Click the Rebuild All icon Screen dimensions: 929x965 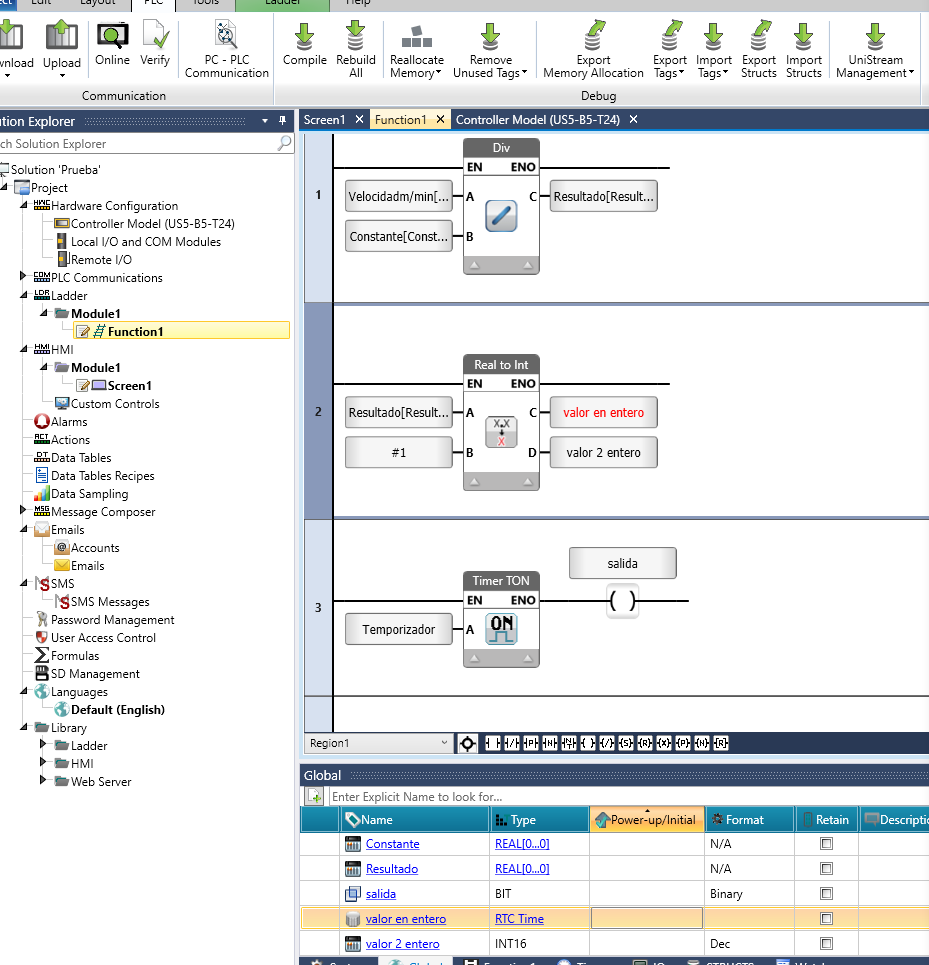pyautogui.click(x=358, y=47)
